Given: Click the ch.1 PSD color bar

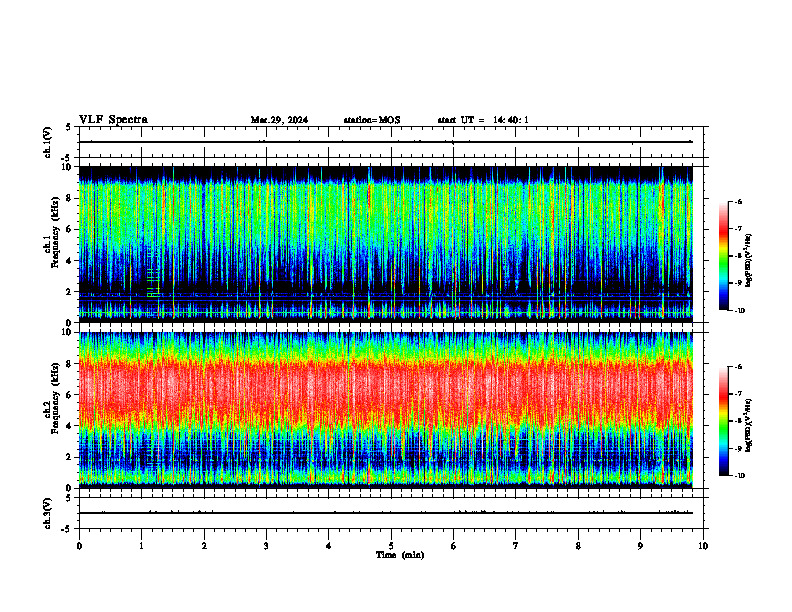Looking at the screenshot, I should (723, 256).
